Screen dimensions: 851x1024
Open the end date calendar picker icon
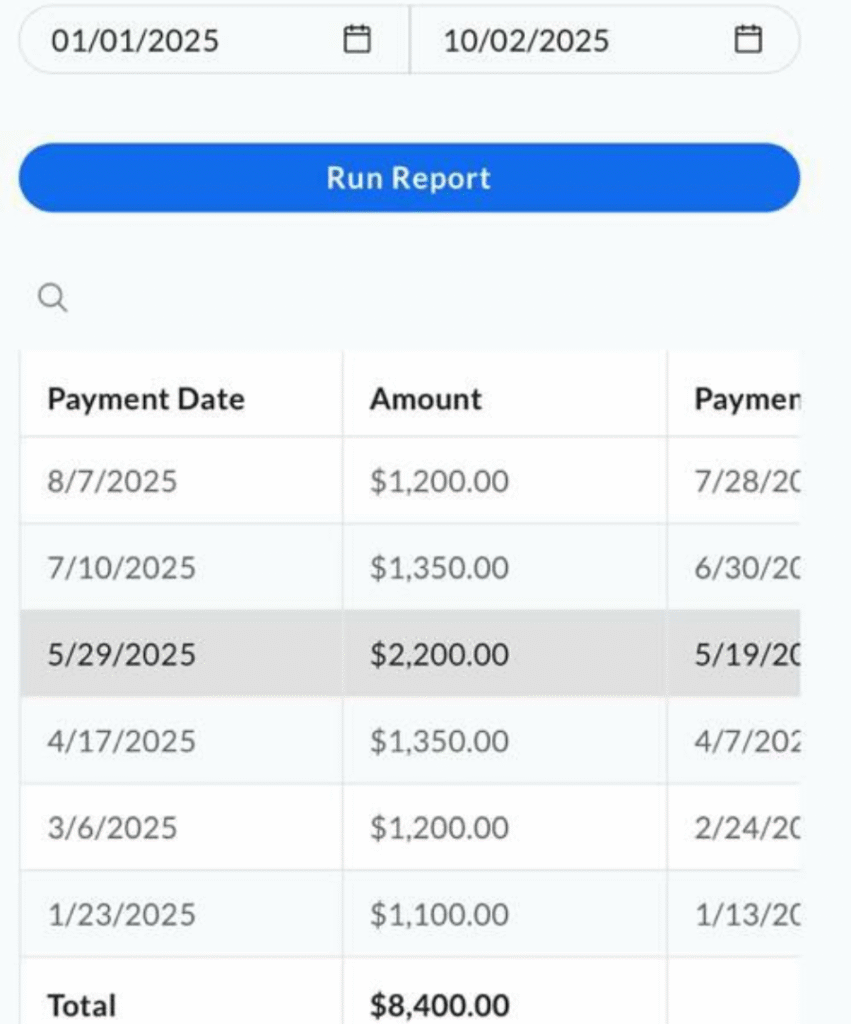tap(748, 40)
